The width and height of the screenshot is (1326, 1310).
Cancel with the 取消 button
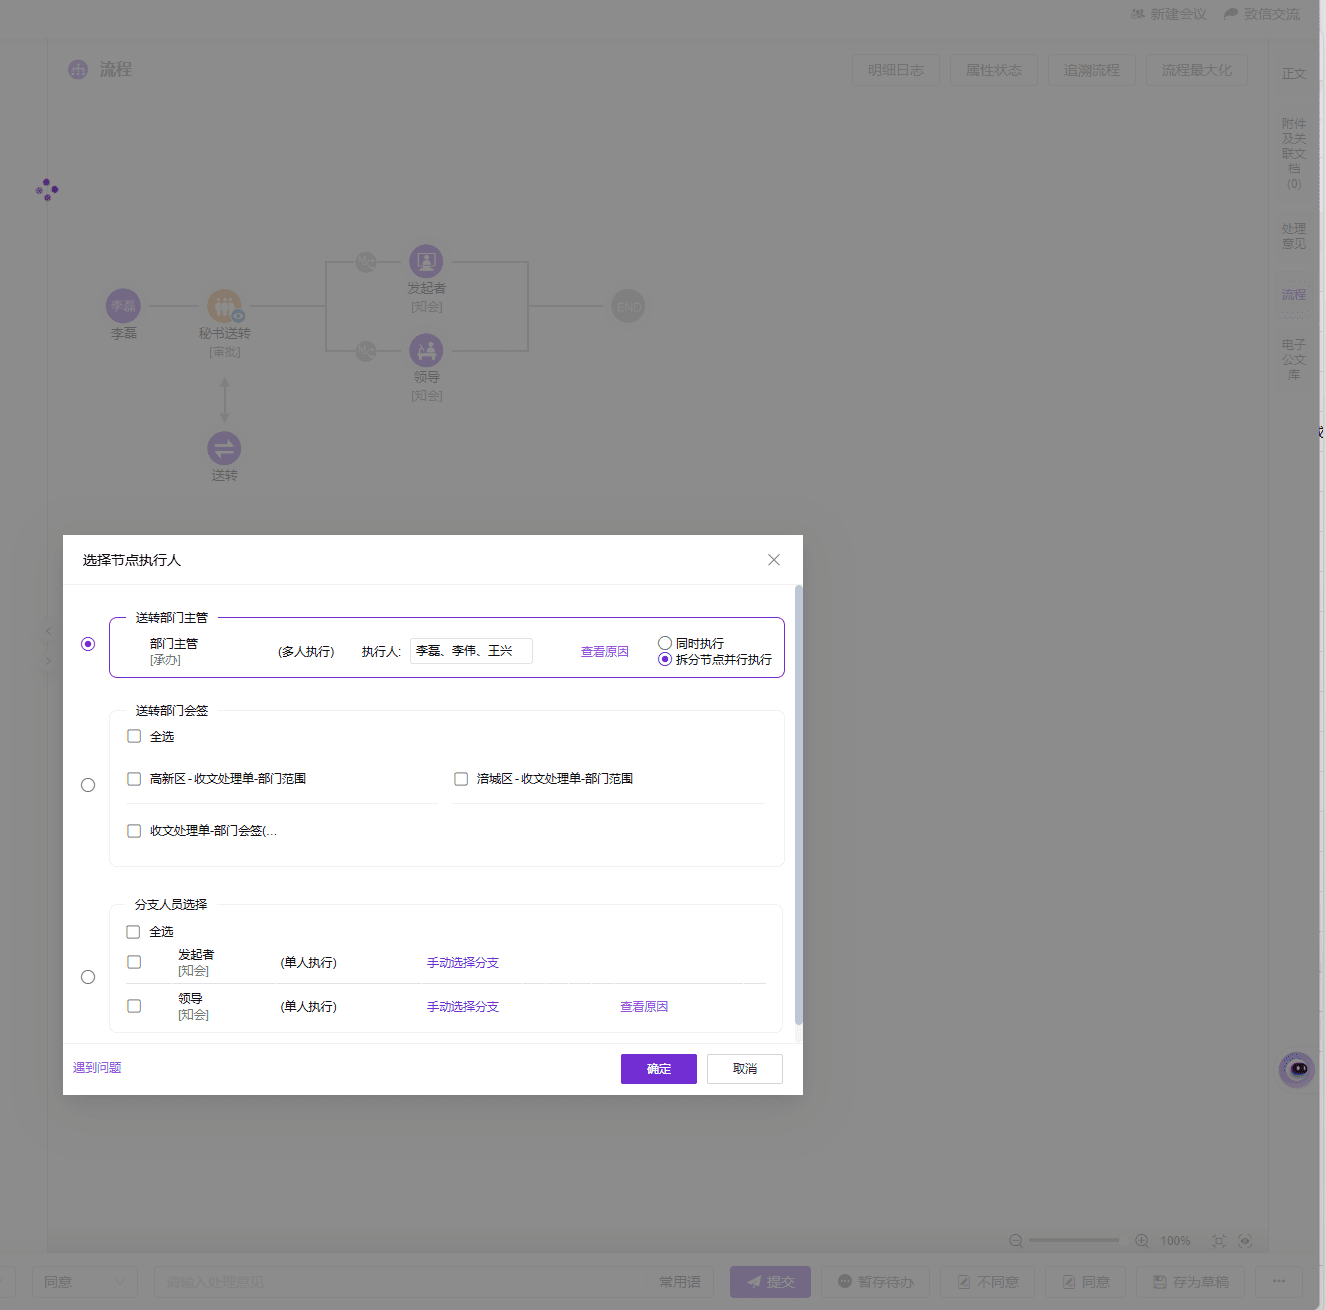[x=745, y=1069]
